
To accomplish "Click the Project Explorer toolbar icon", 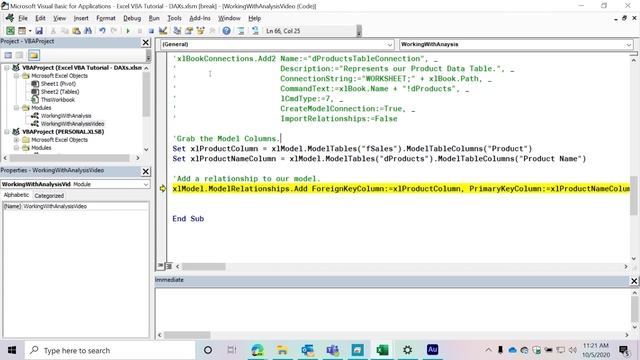I will [x=177, y=31].
